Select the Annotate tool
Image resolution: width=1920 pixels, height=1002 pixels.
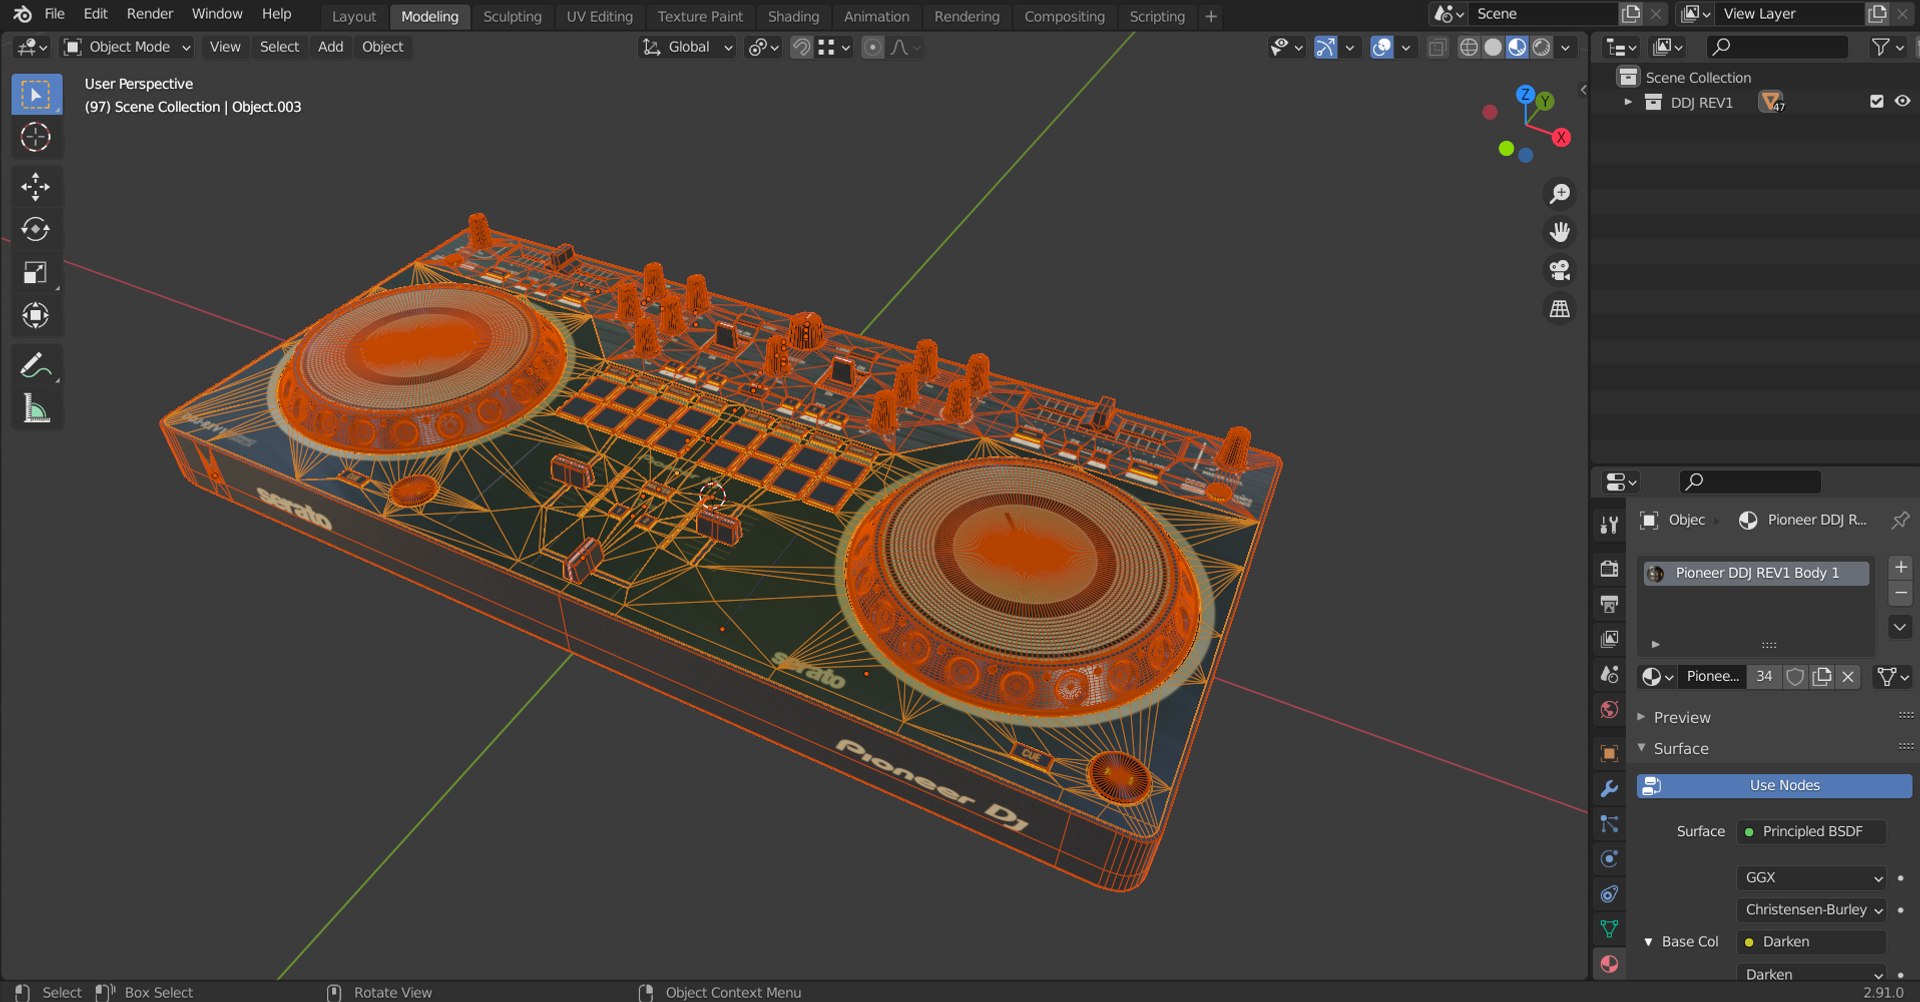(x=36, y=366)
